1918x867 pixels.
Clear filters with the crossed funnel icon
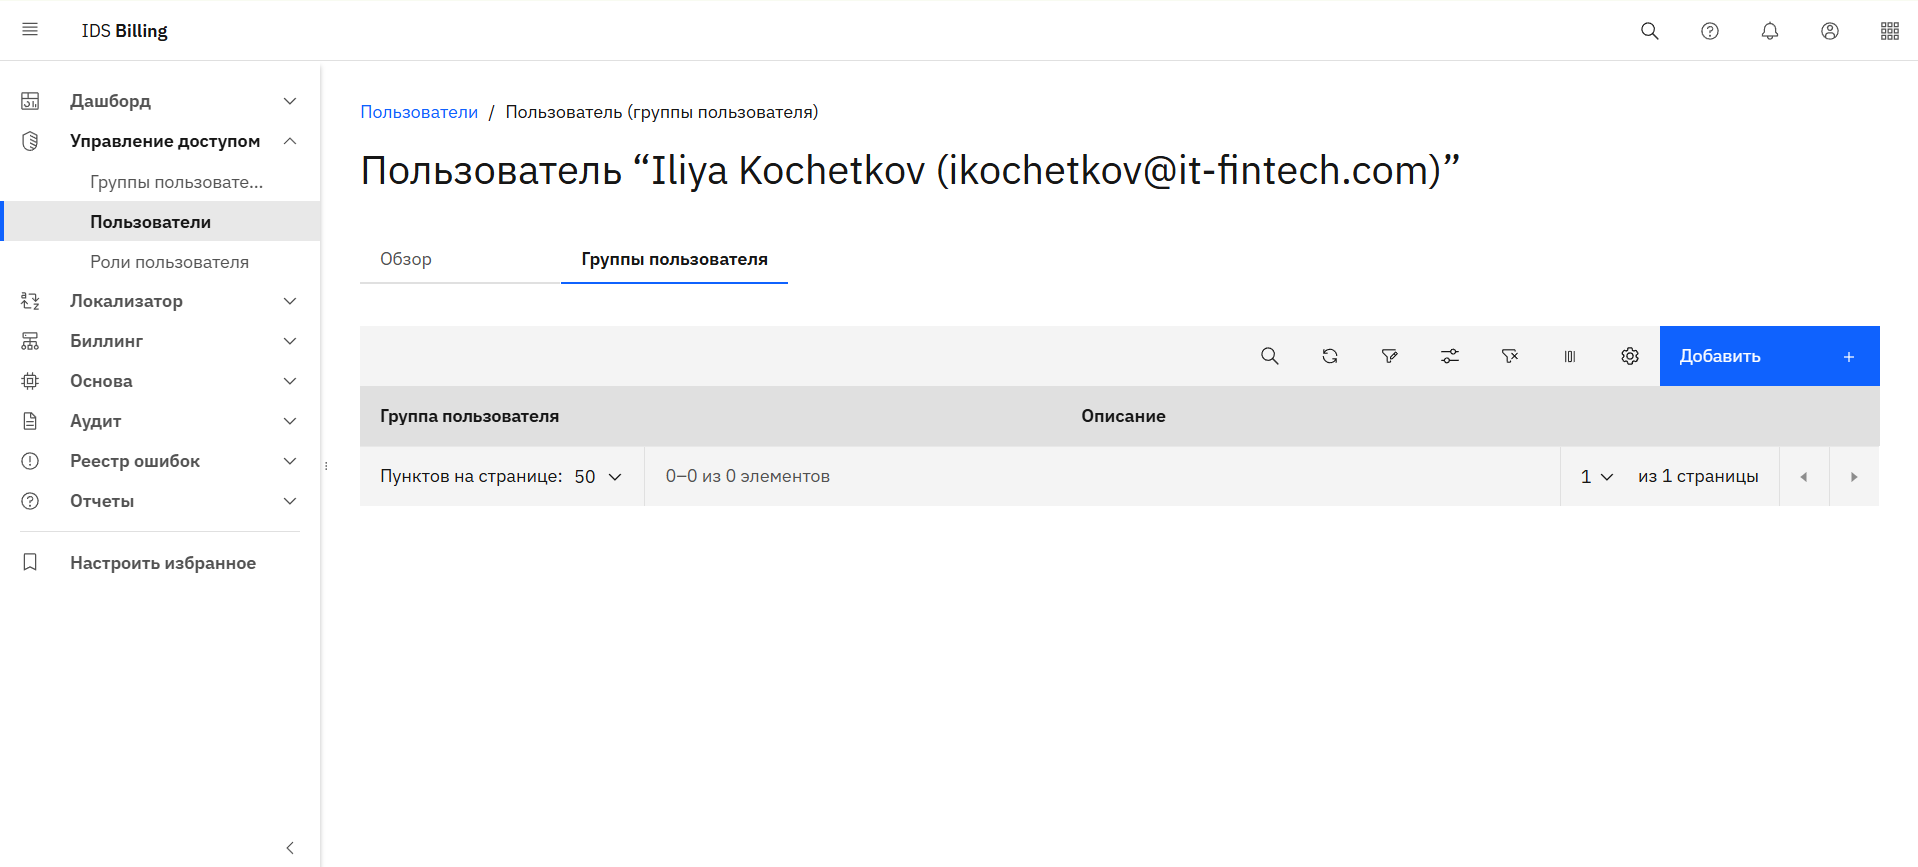coord(1509,356)
